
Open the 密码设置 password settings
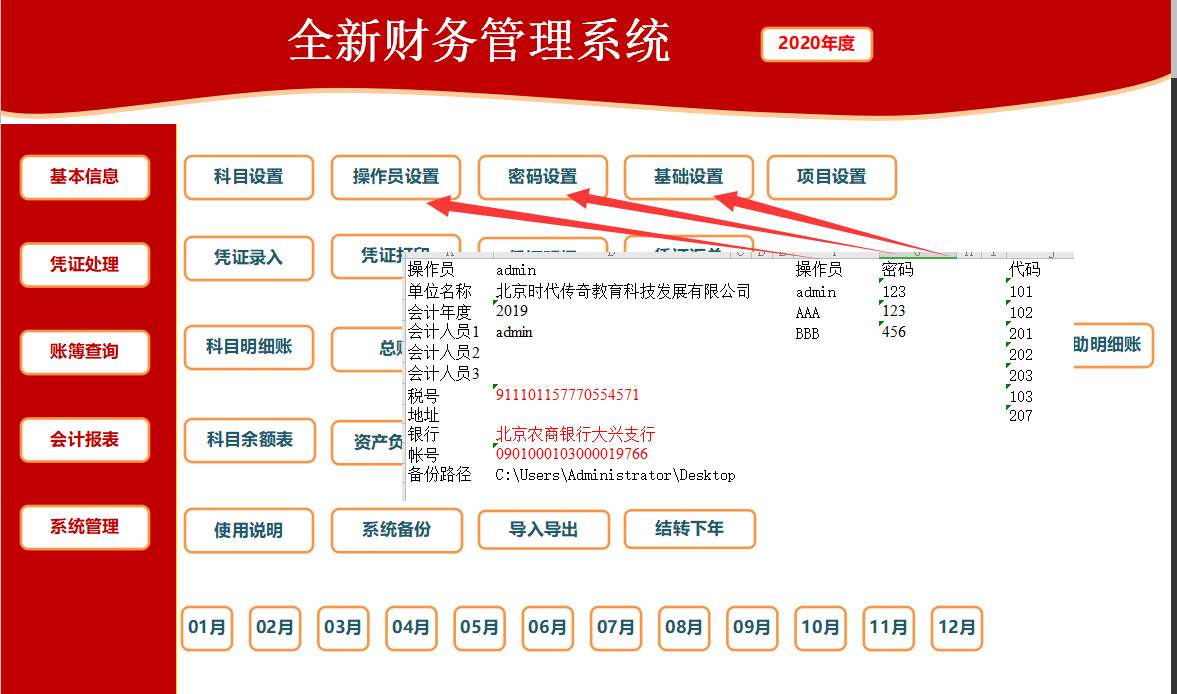(542, 177)
